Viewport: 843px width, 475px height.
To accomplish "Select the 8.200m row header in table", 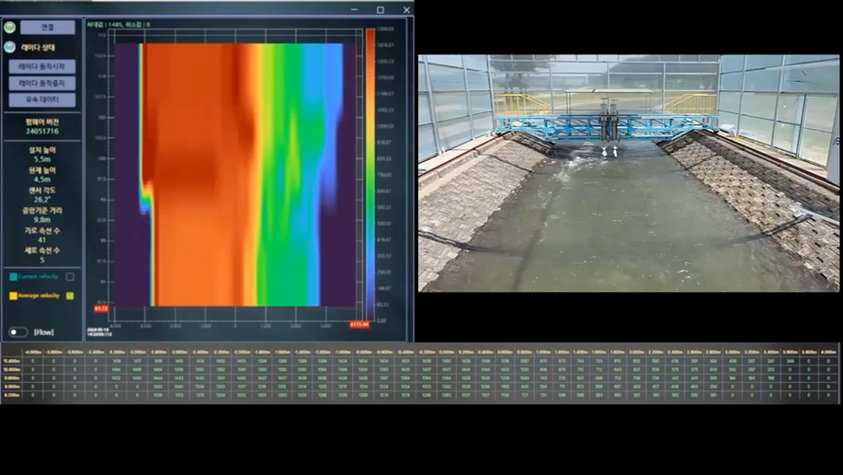I will click(12, 395).
